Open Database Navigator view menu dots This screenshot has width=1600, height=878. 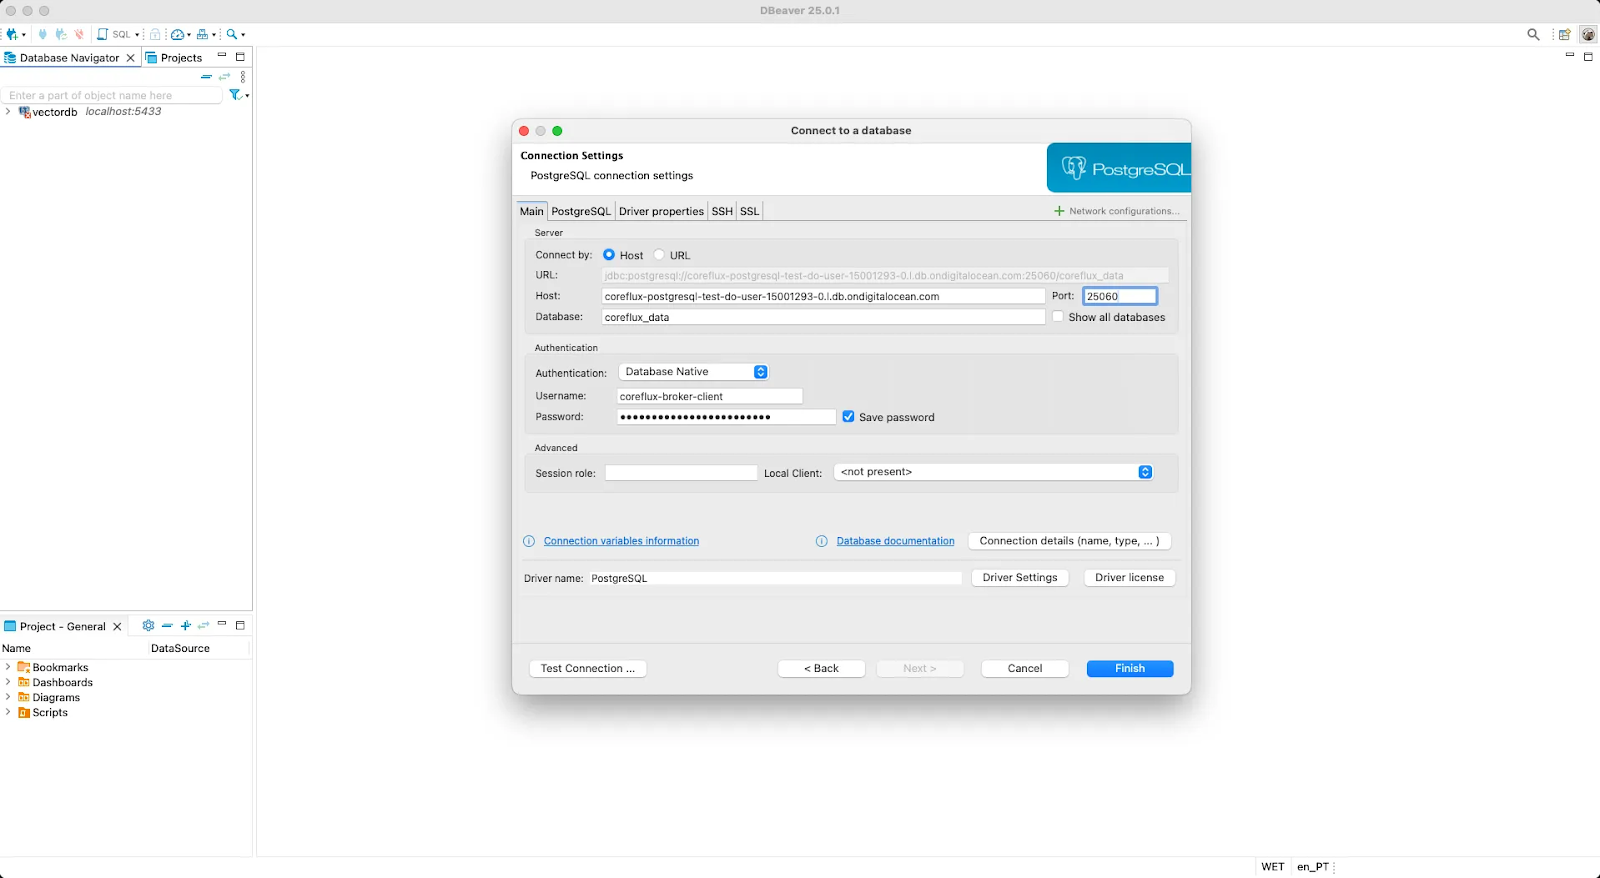pyautogui.click(x=243, y=77)
